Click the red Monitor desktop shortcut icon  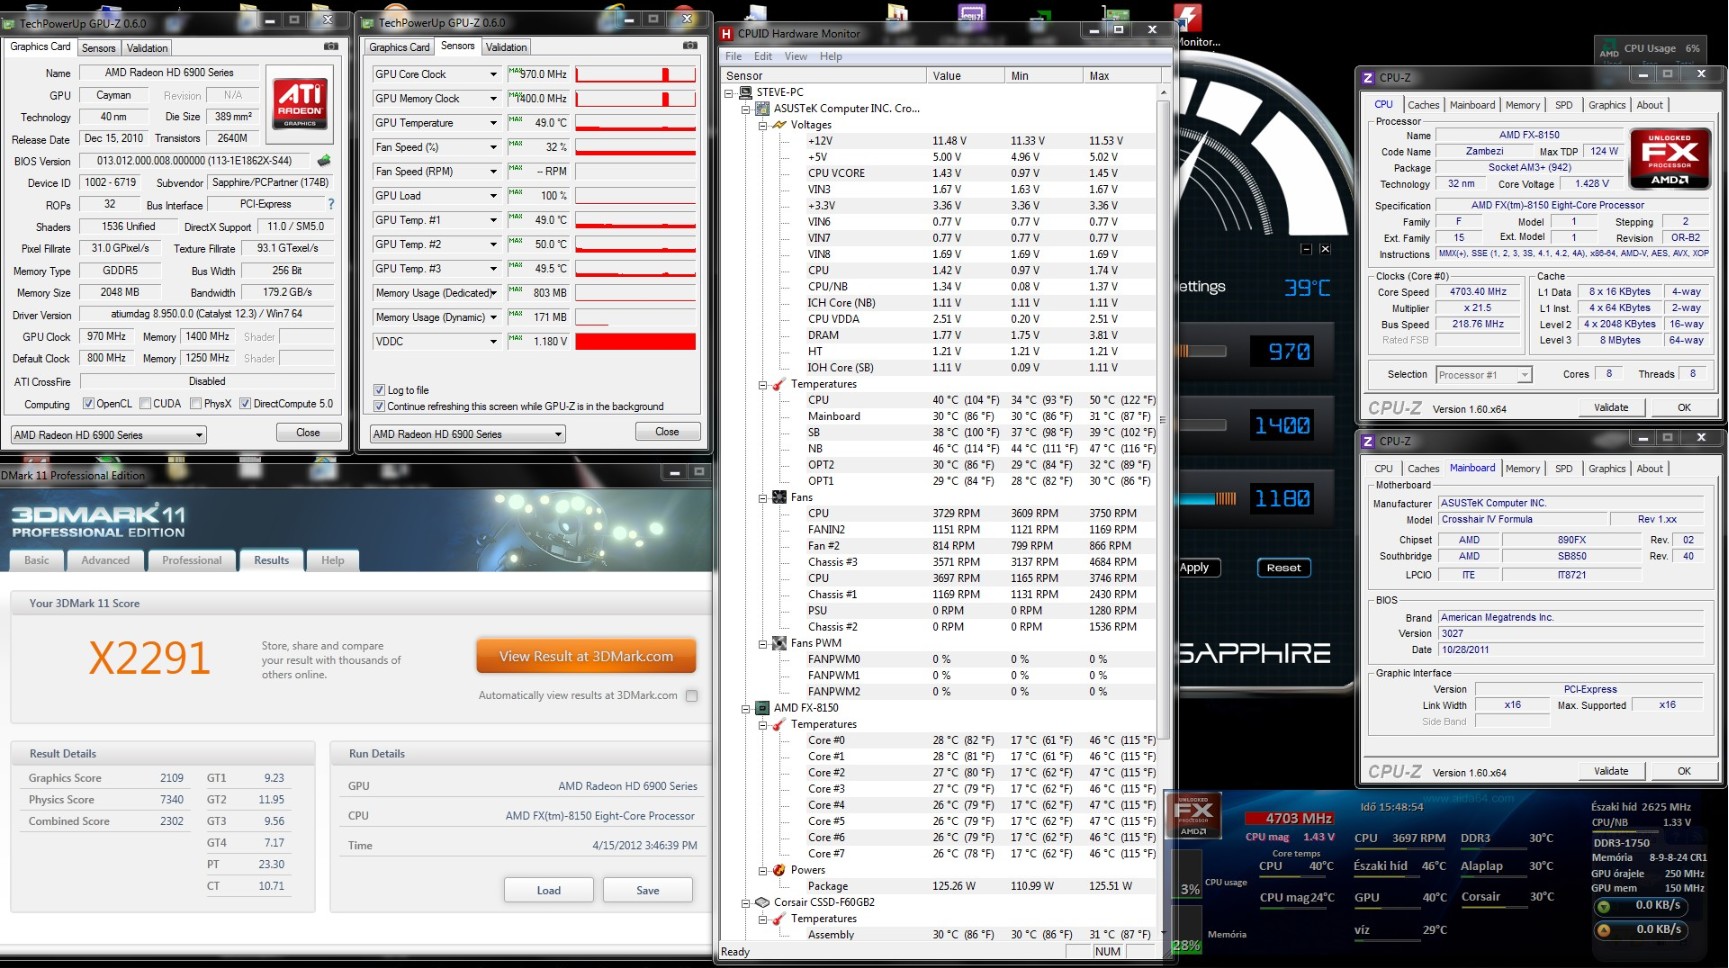point(1187,16)
